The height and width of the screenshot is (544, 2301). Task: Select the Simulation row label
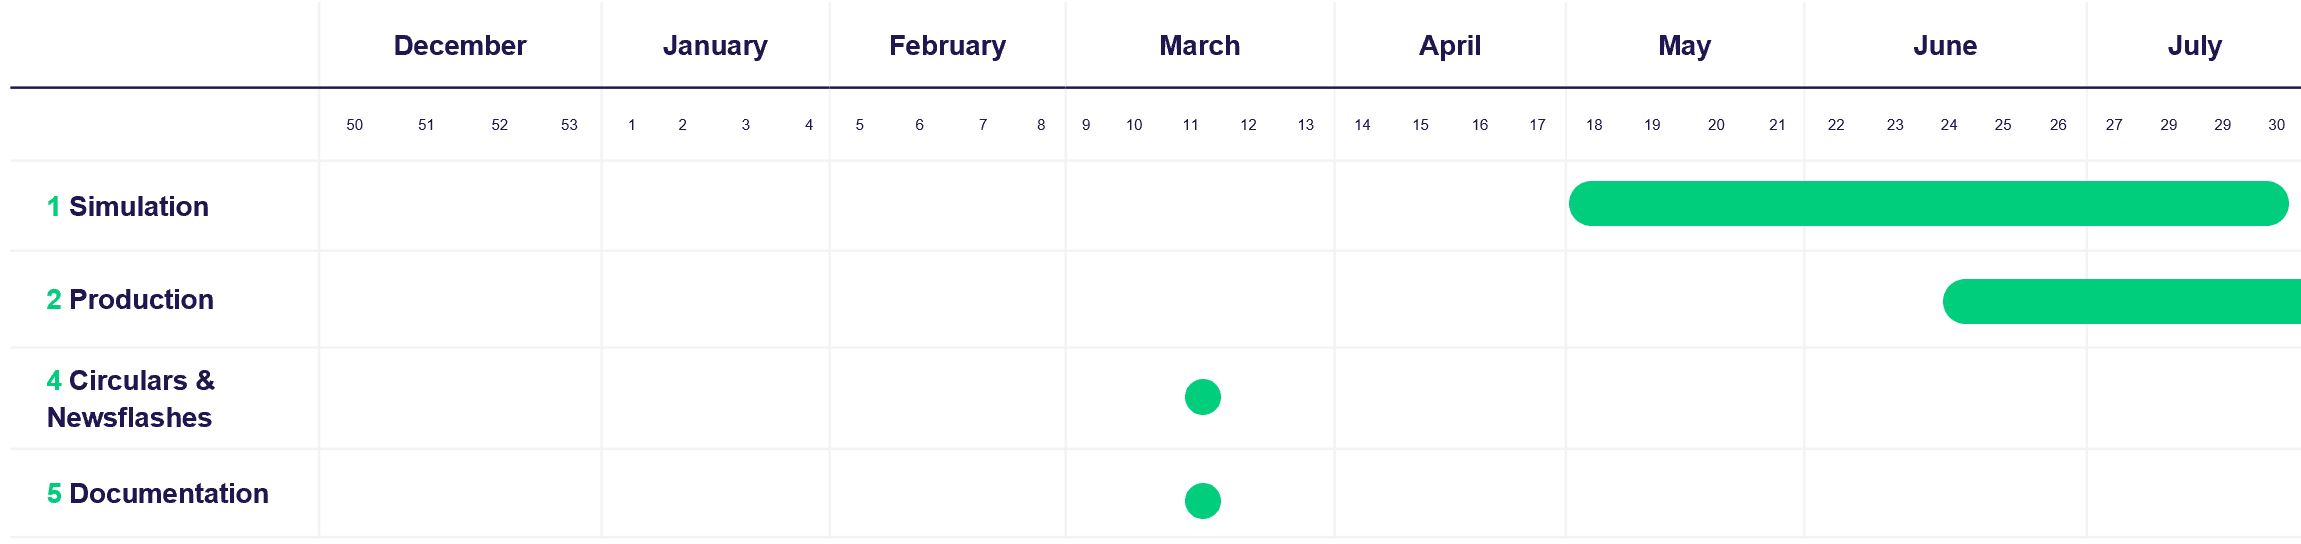[x=128, y=207]
